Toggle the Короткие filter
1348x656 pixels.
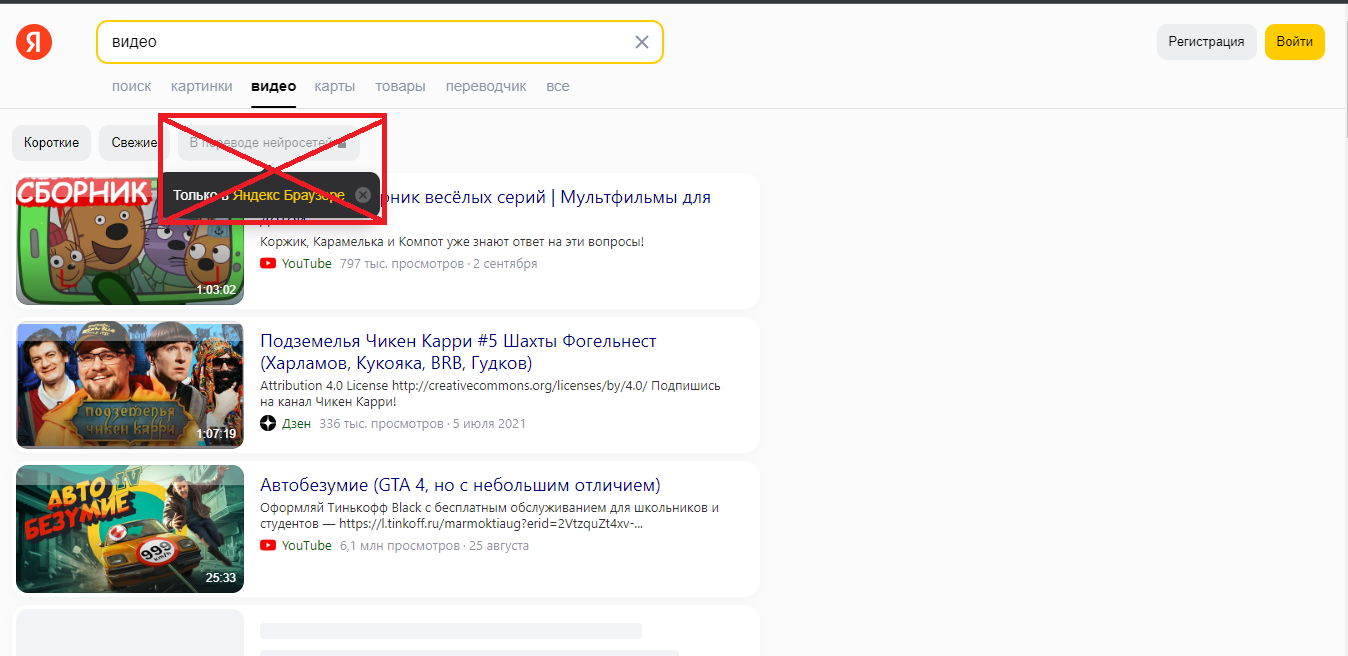51,142
